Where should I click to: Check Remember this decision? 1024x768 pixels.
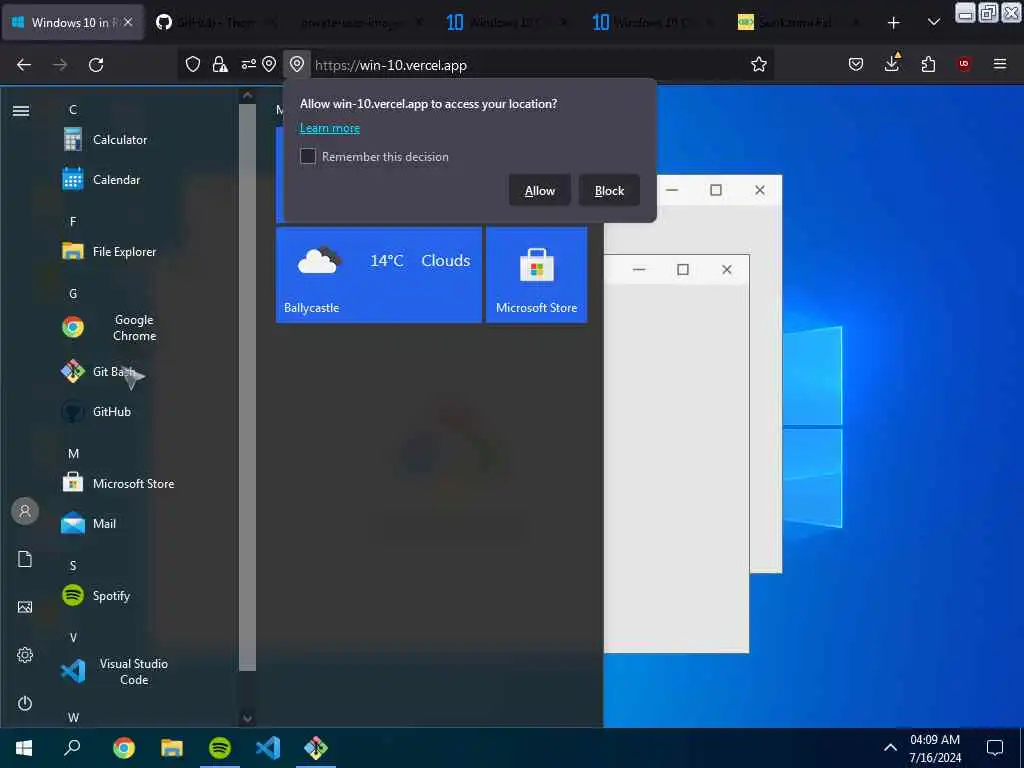click(x=308, y=156)
